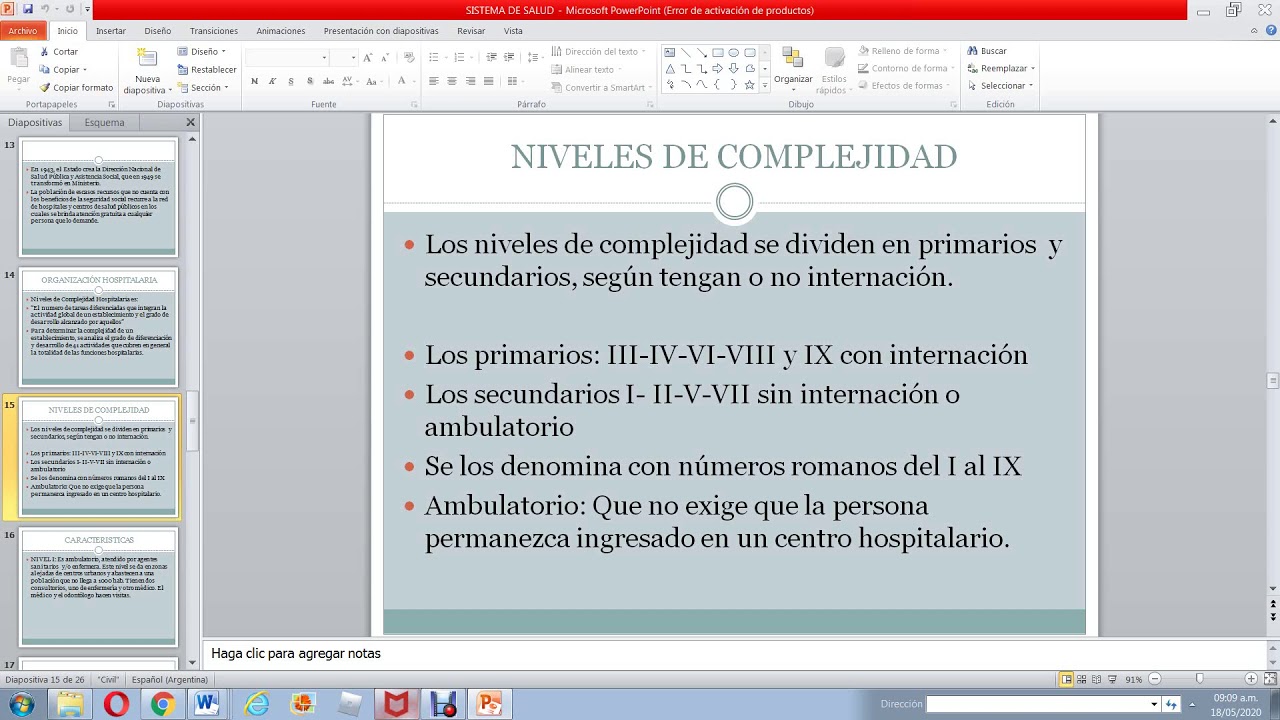The width and height of the screenshot is (1280, 720).
Task: Toggle strikethrough (abc) formatting
Action: (329, 81)
